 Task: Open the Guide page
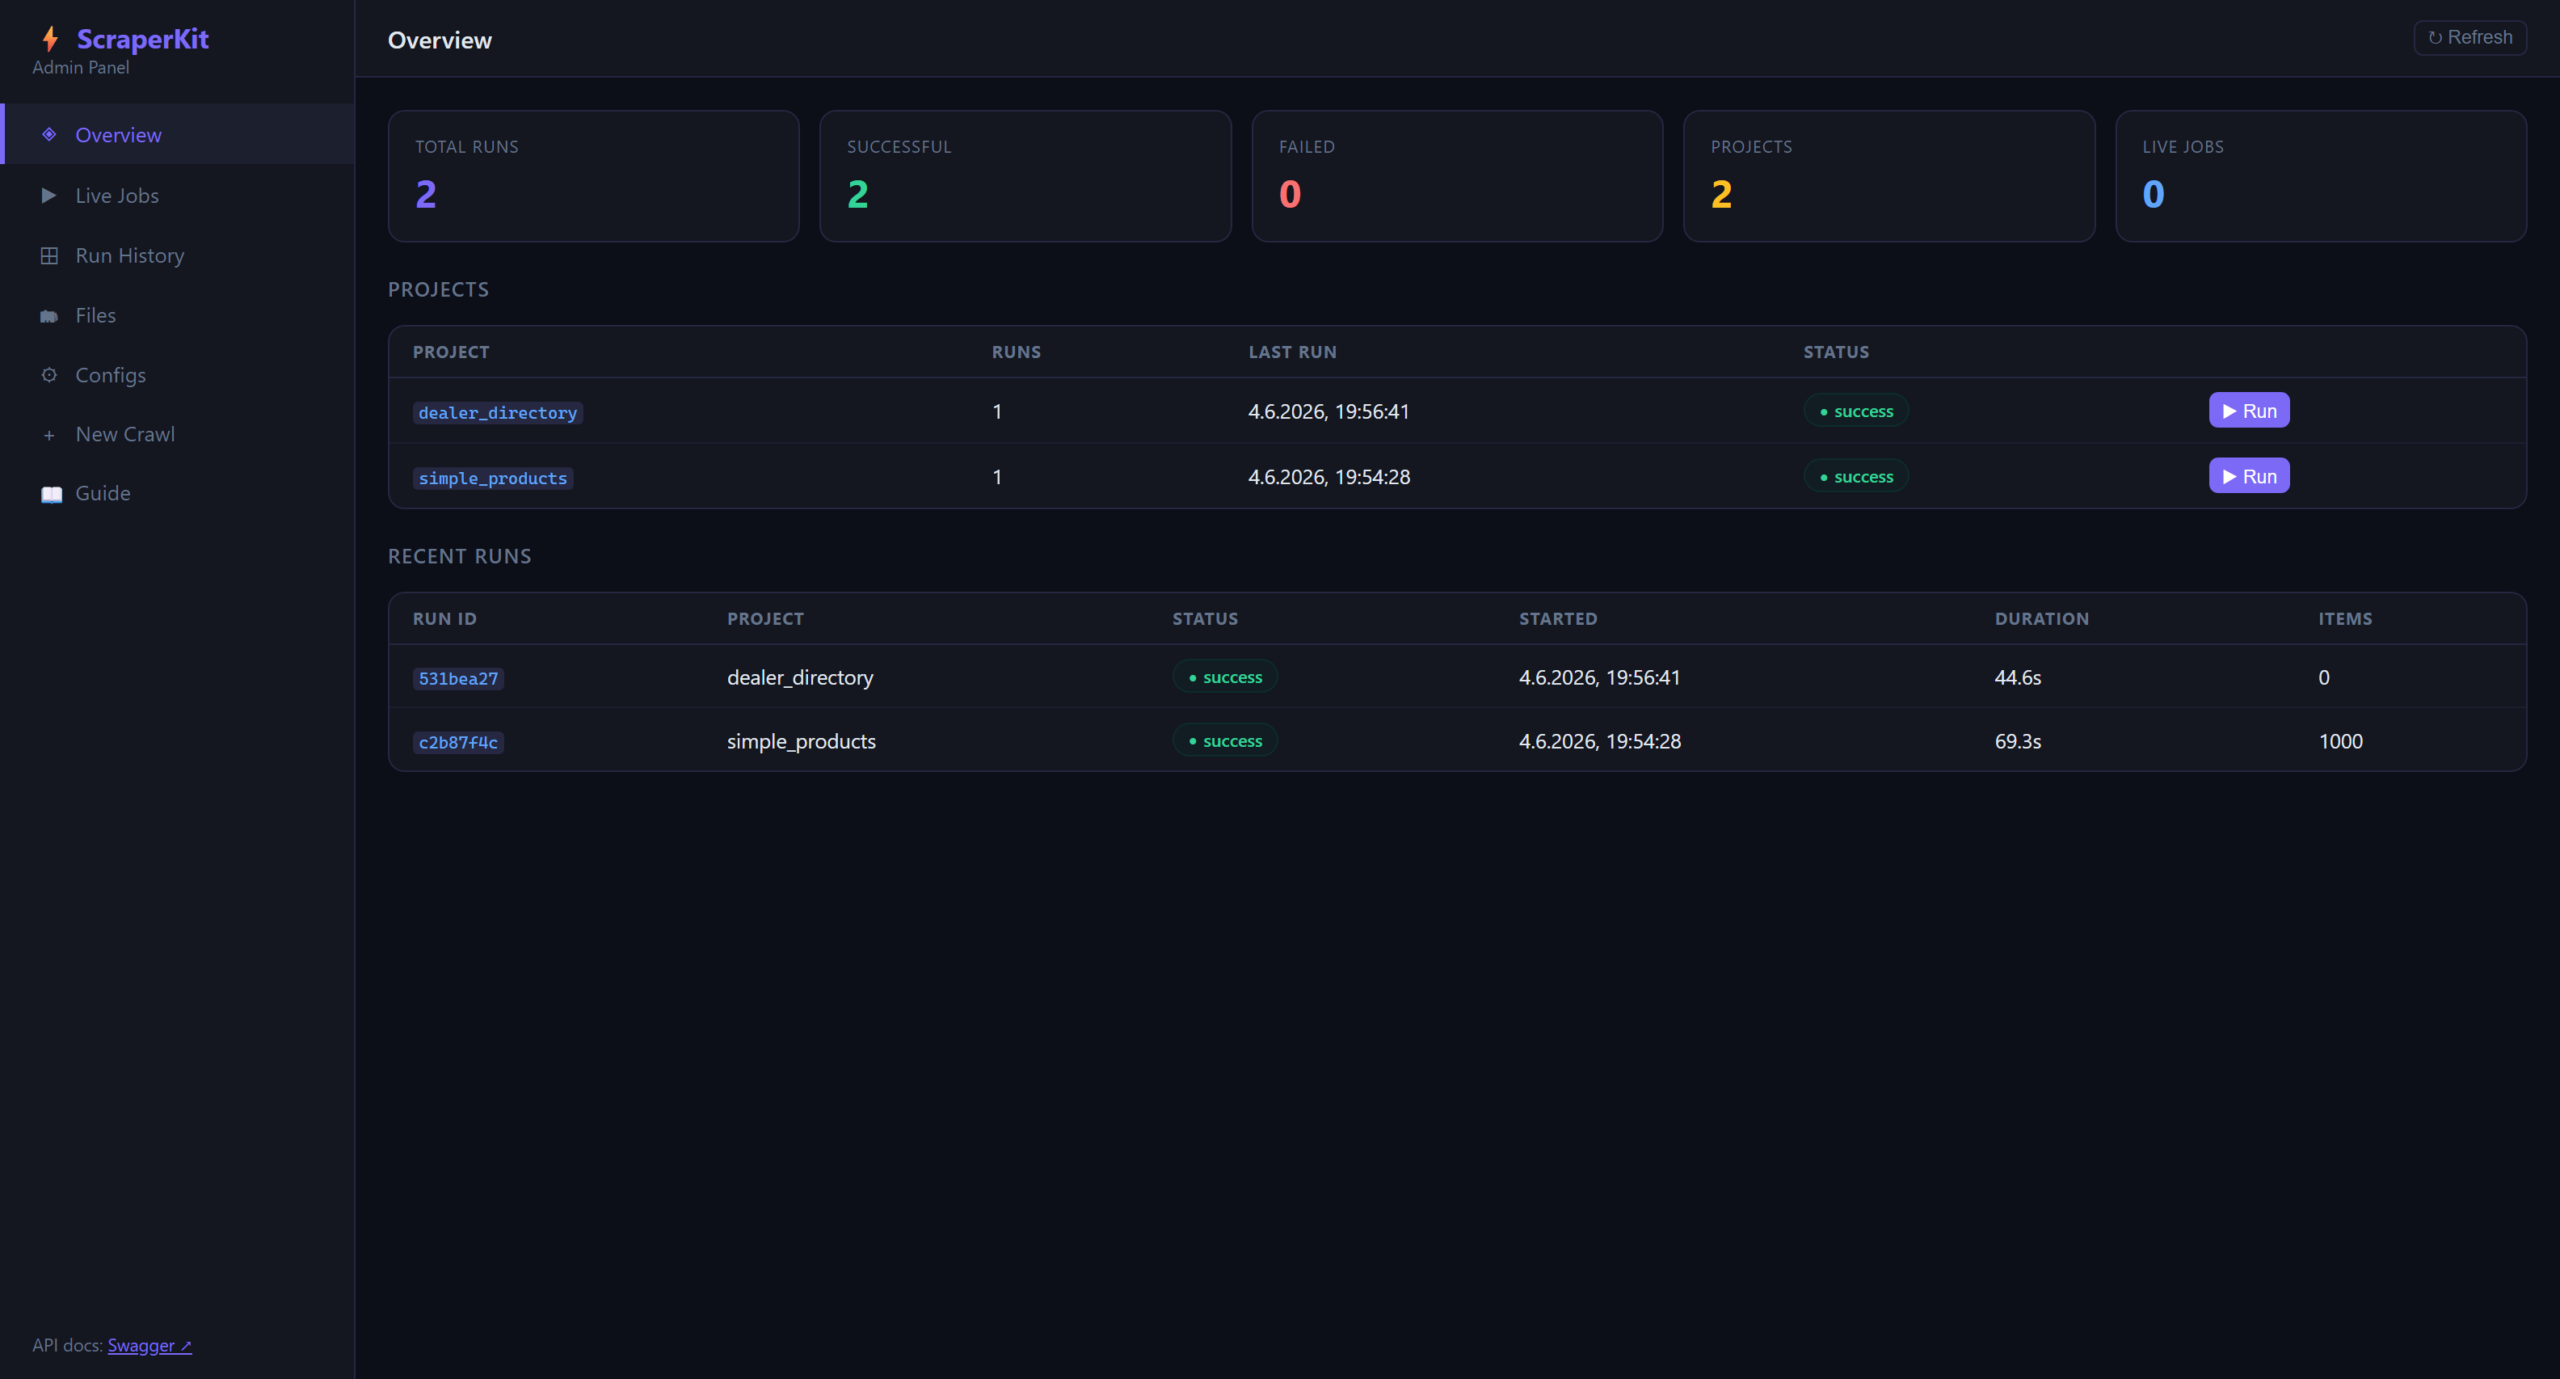[179, 493]
